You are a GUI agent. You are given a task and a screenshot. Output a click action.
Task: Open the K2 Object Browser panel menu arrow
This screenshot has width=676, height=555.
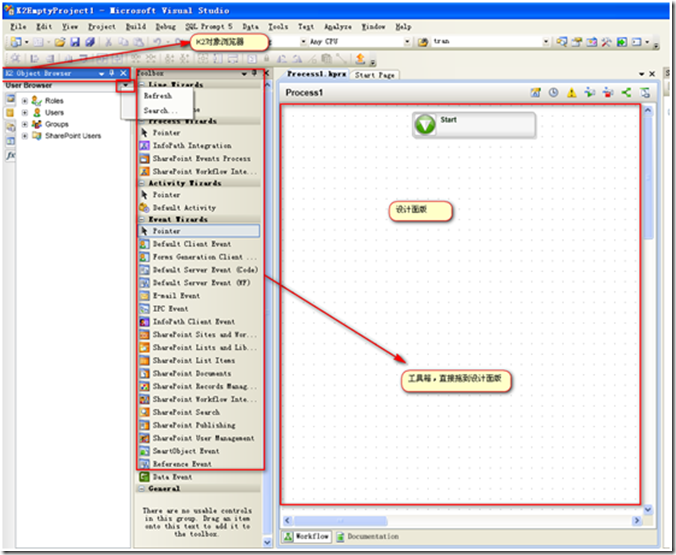click(x=101, y=74)
